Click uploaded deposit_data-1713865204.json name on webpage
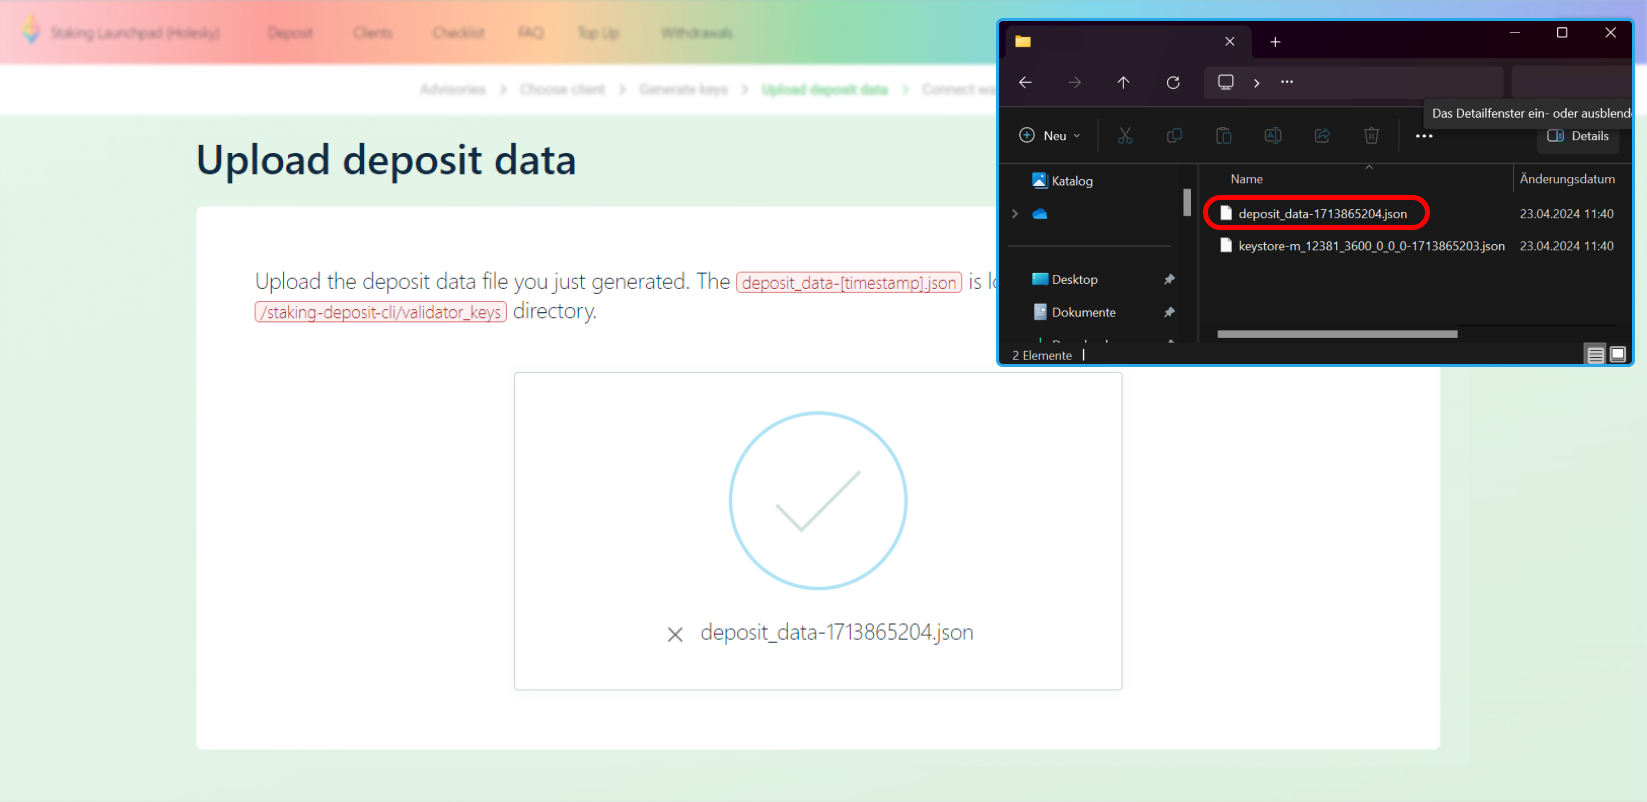 click(x=837, y=633)
